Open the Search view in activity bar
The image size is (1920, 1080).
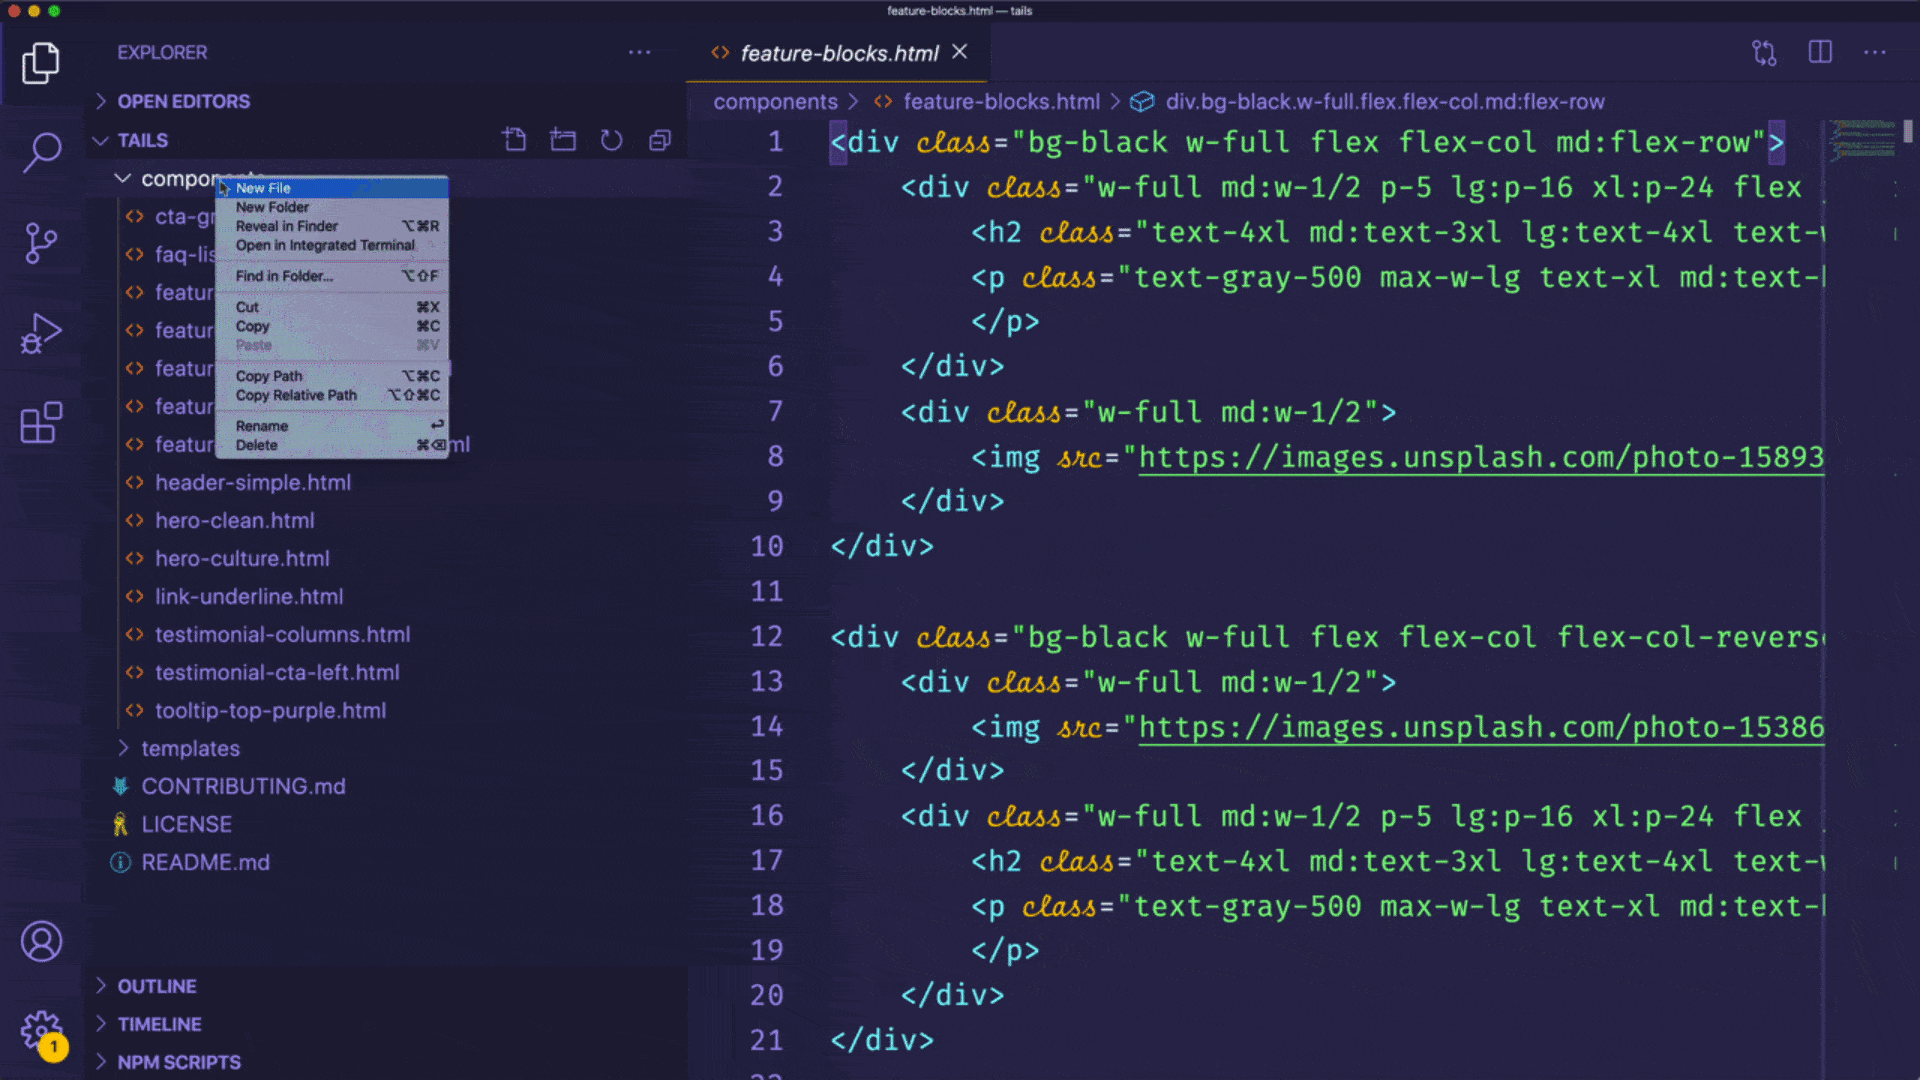pos(41,152)
